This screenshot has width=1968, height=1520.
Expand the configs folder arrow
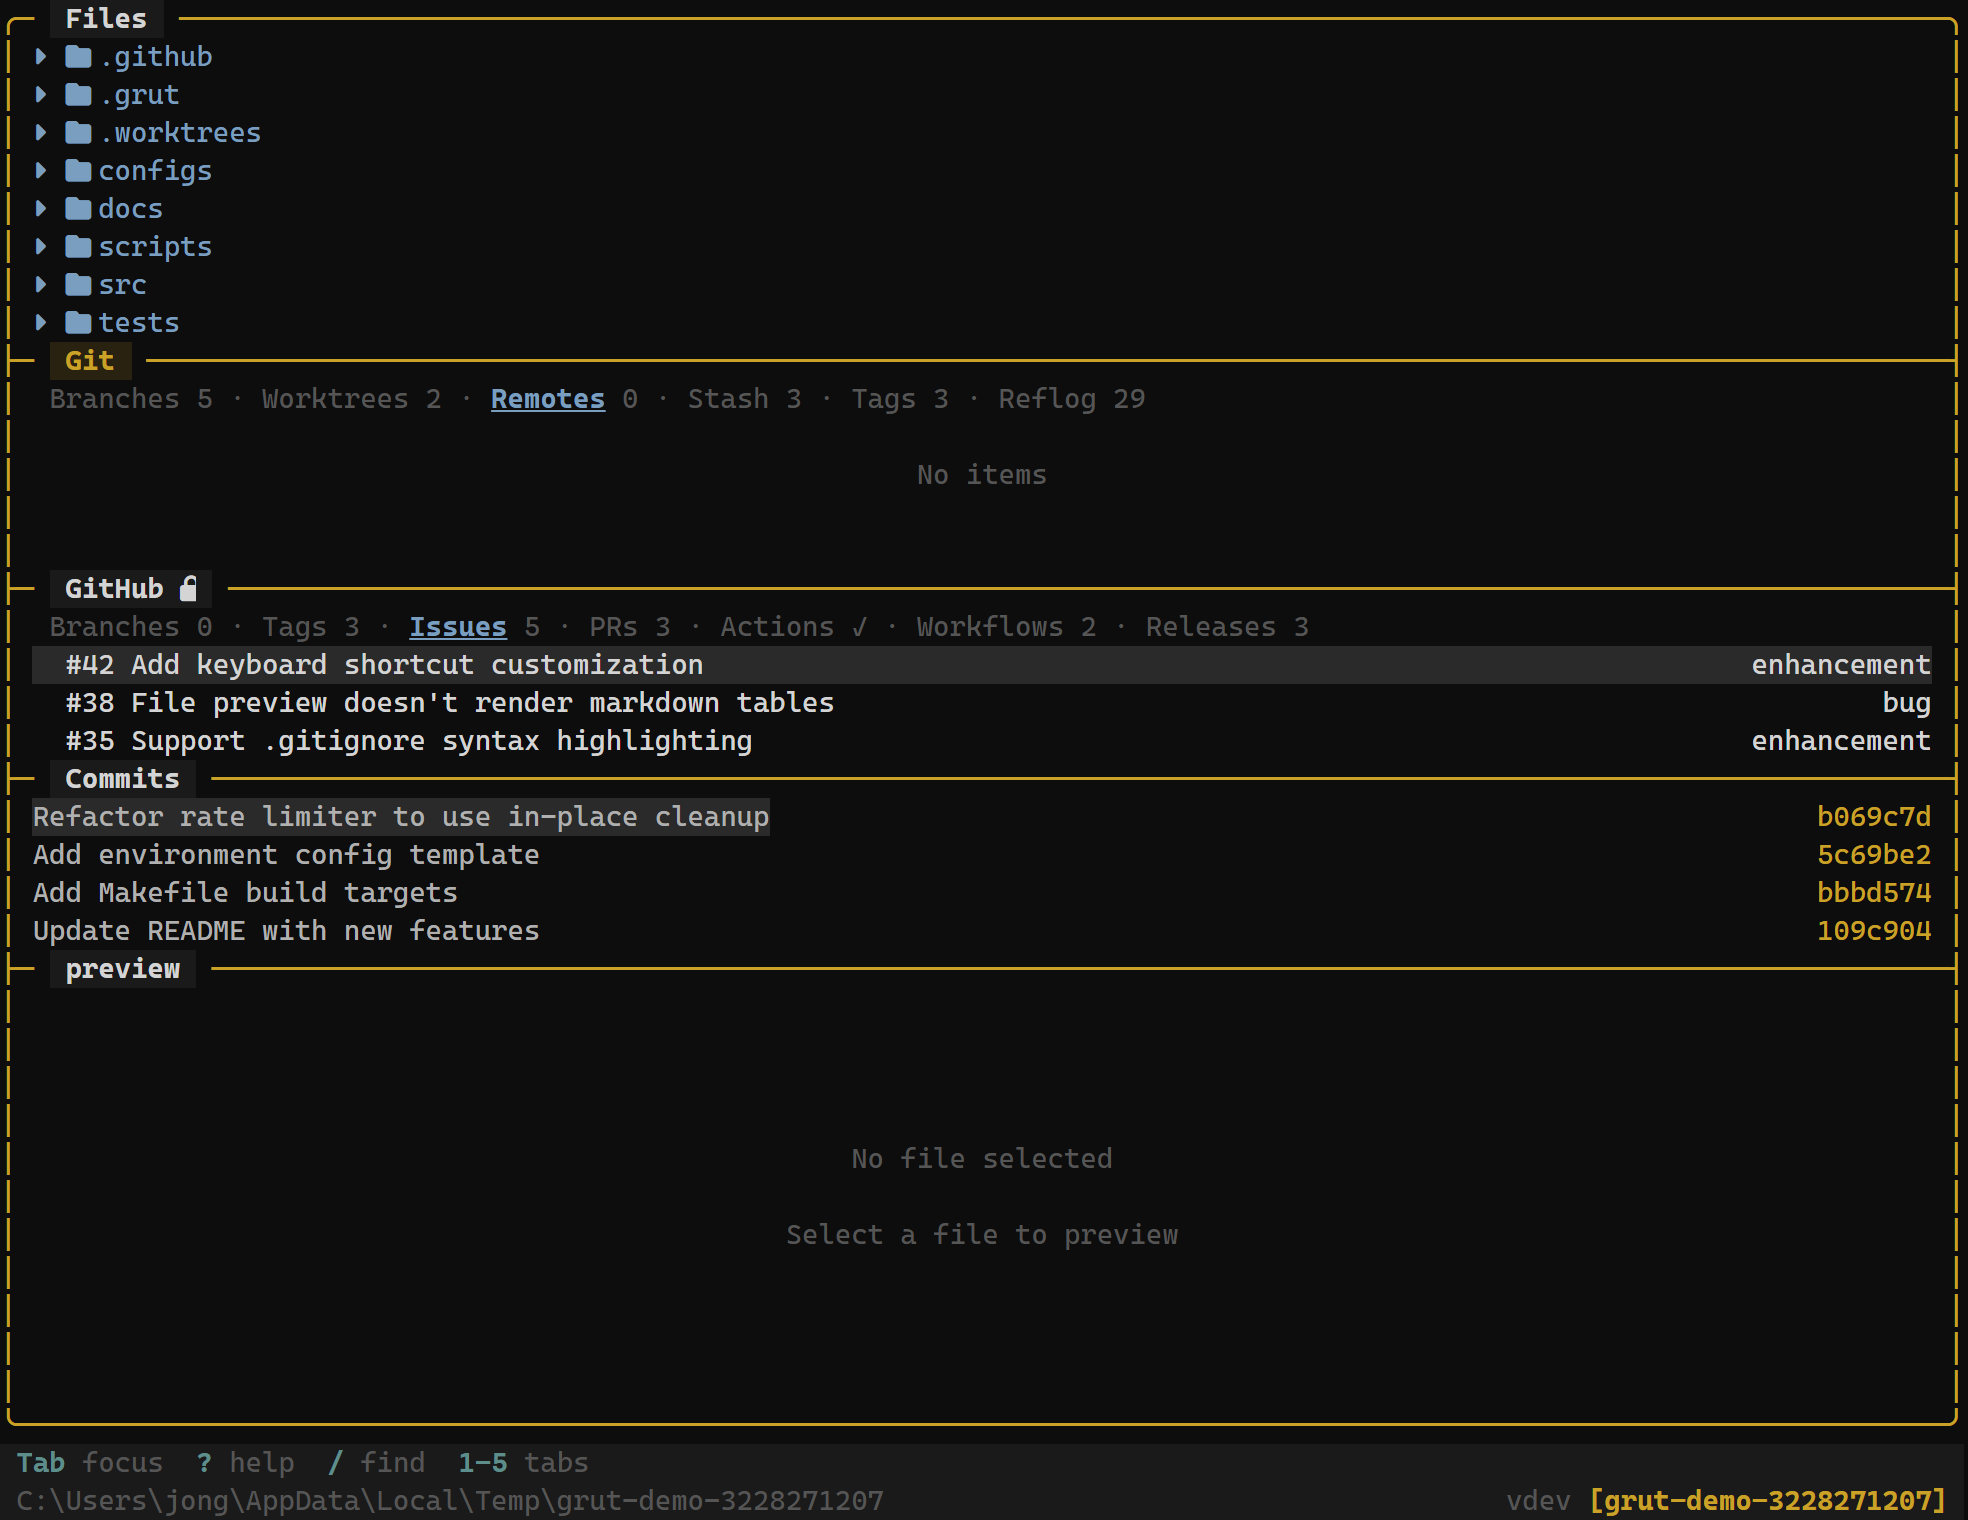point(41,171)
